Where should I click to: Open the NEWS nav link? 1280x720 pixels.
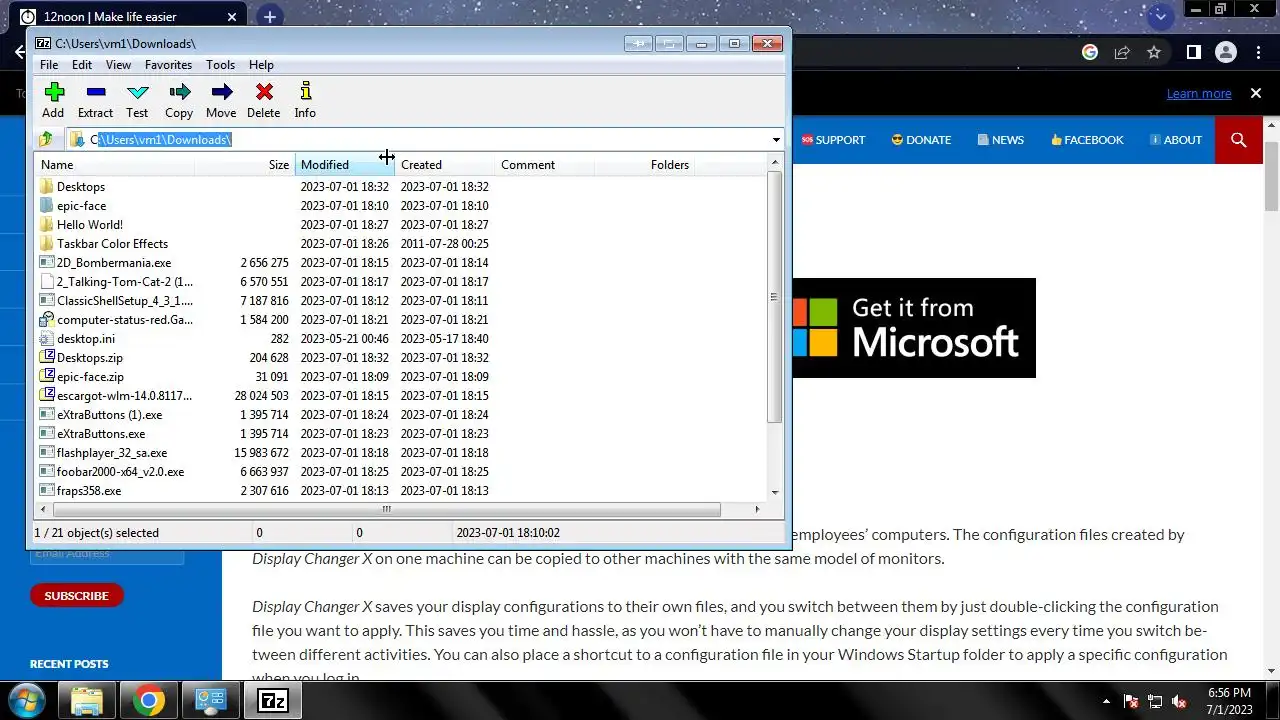[x=1001, y=140]
